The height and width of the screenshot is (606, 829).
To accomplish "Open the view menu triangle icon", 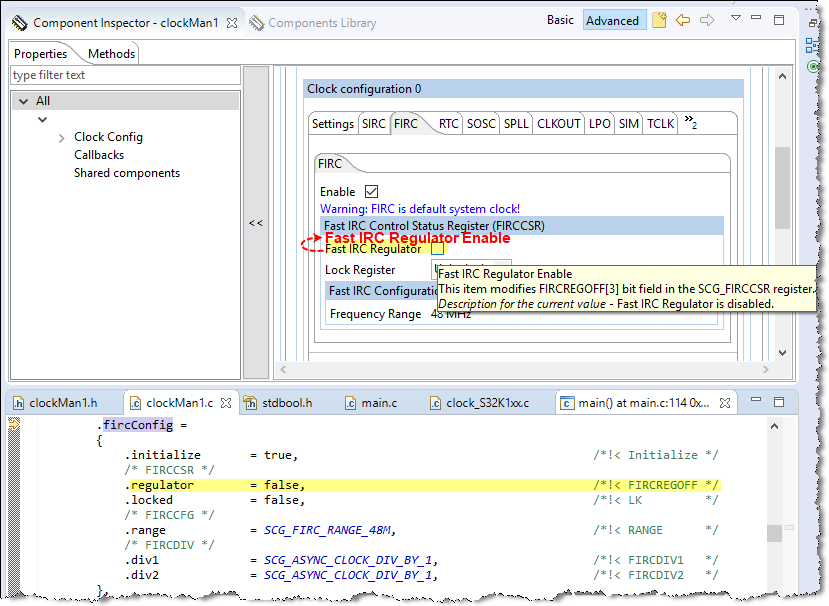I will coord(736,18).
